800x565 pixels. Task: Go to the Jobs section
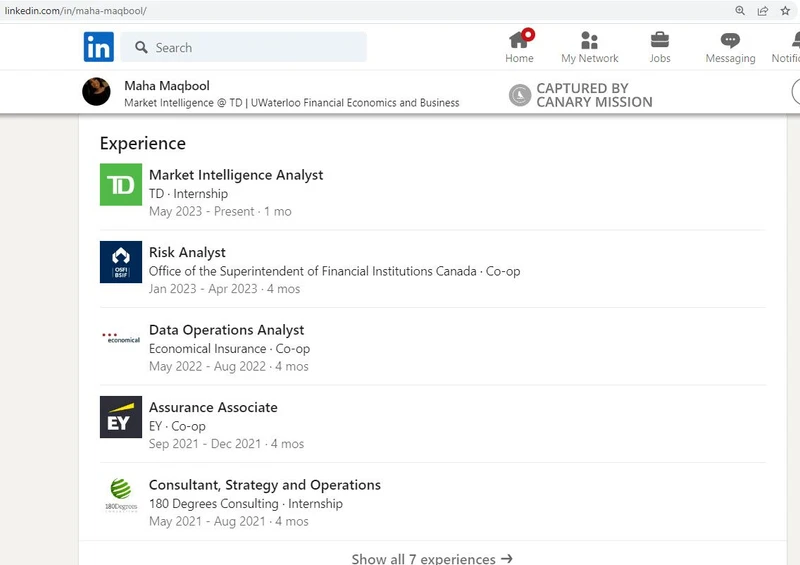[660, 46]
